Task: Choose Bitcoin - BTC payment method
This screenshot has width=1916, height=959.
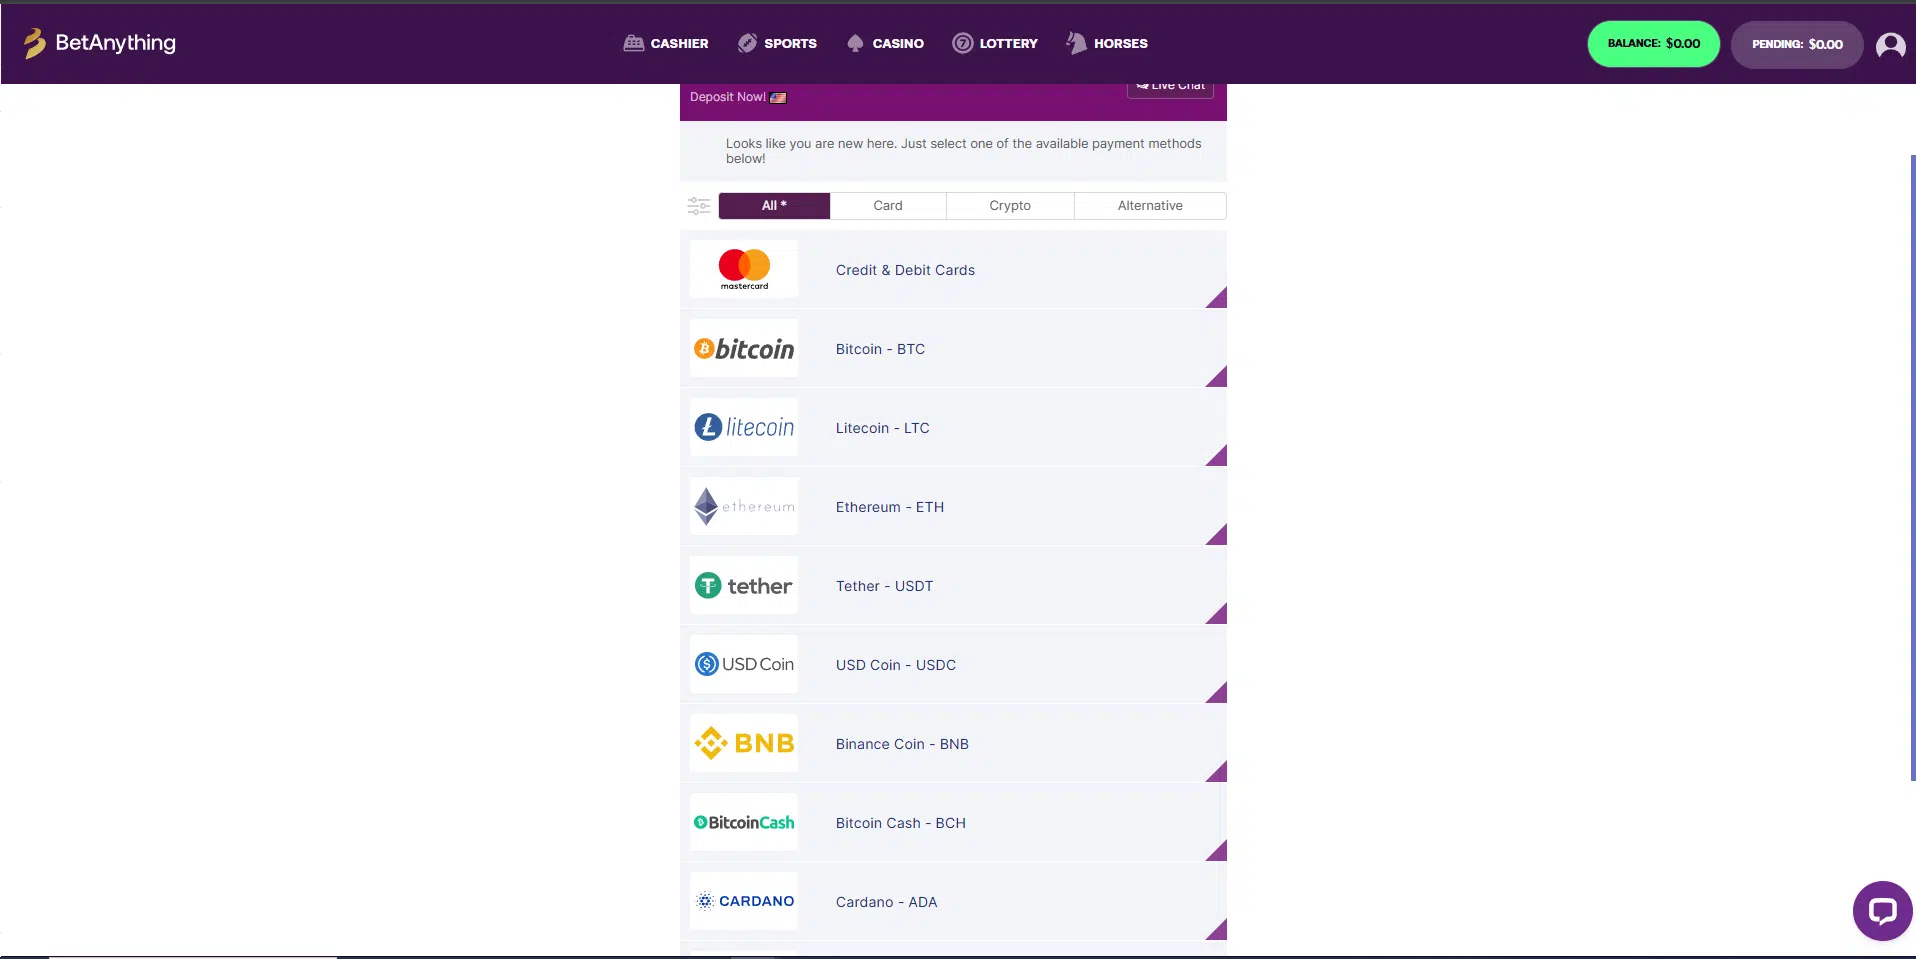Action: coord(953,349)
